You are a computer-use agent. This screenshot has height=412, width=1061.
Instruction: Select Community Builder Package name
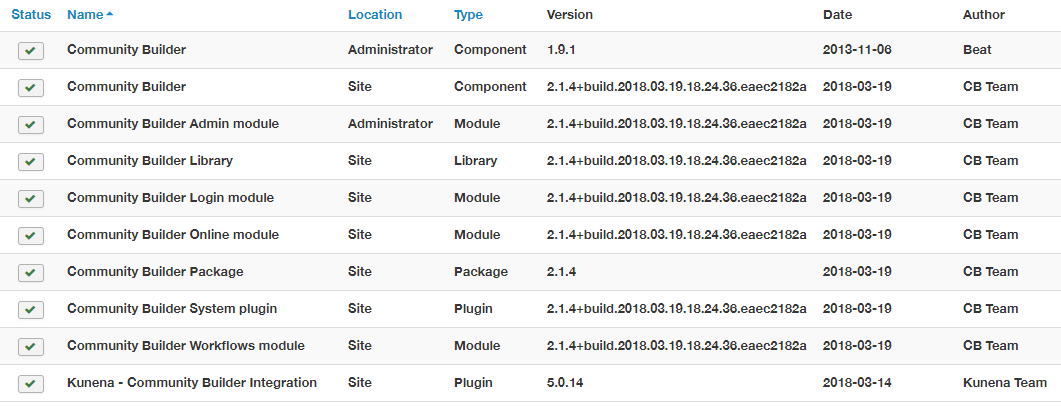156,272
